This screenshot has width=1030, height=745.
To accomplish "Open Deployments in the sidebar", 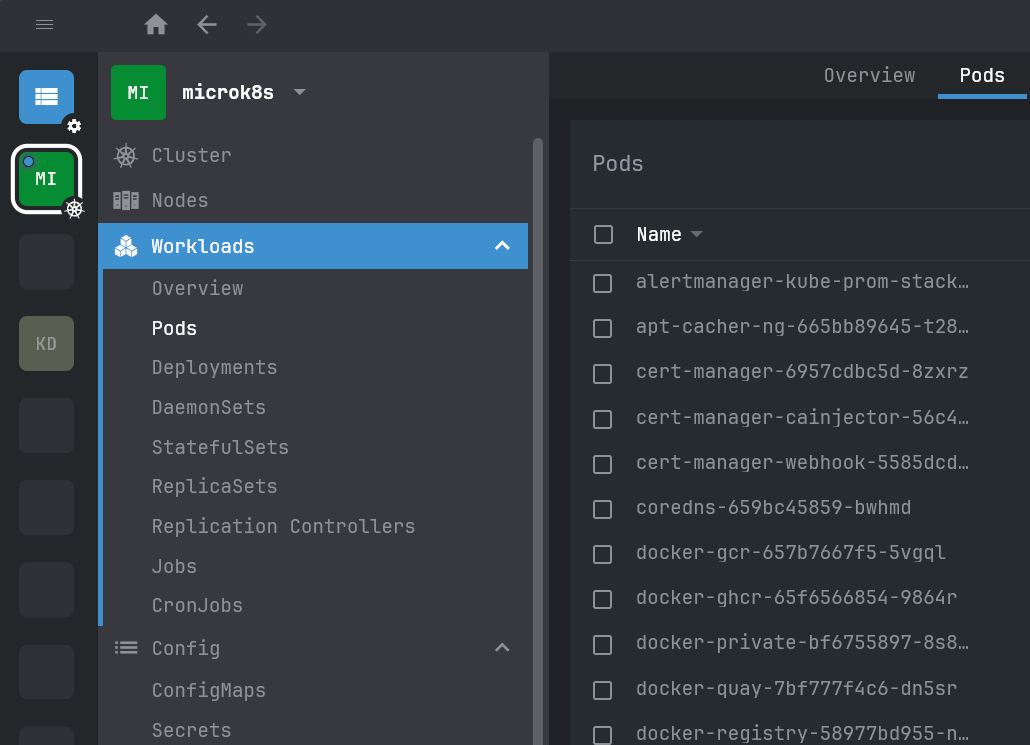I will click(214, 367).
